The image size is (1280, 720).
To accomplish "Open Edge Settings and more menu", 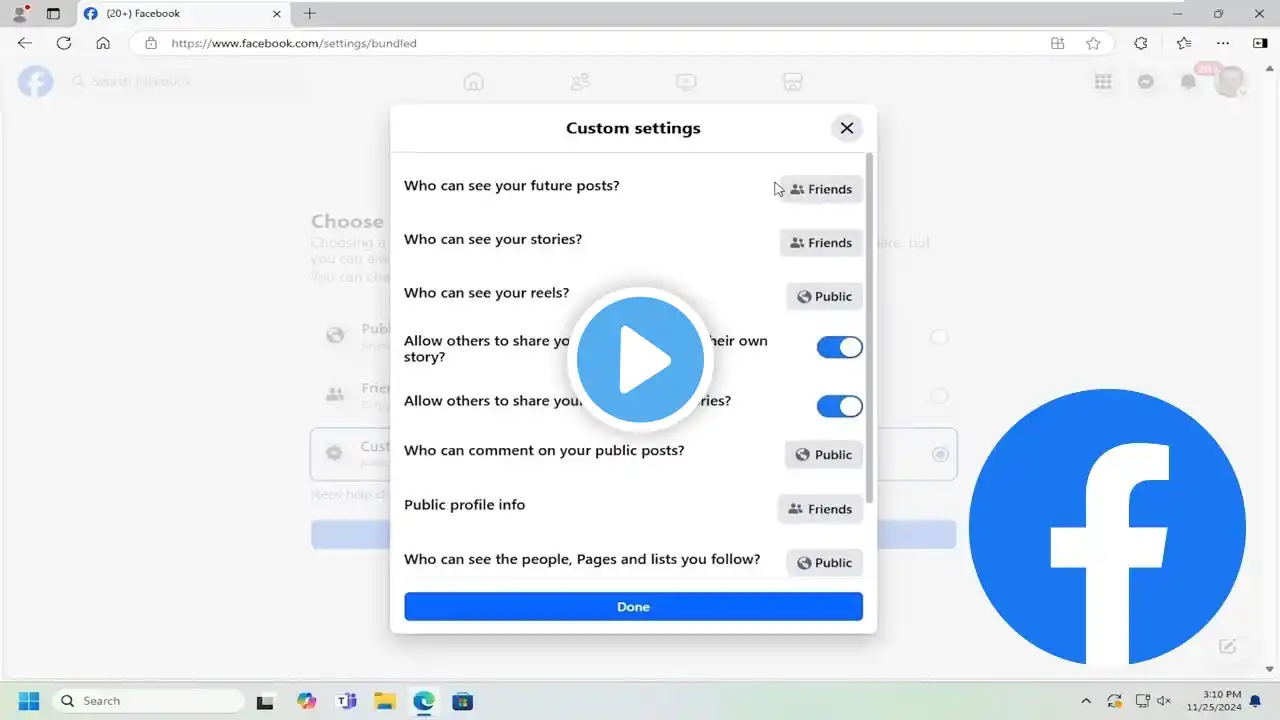I will point(1223,43).
